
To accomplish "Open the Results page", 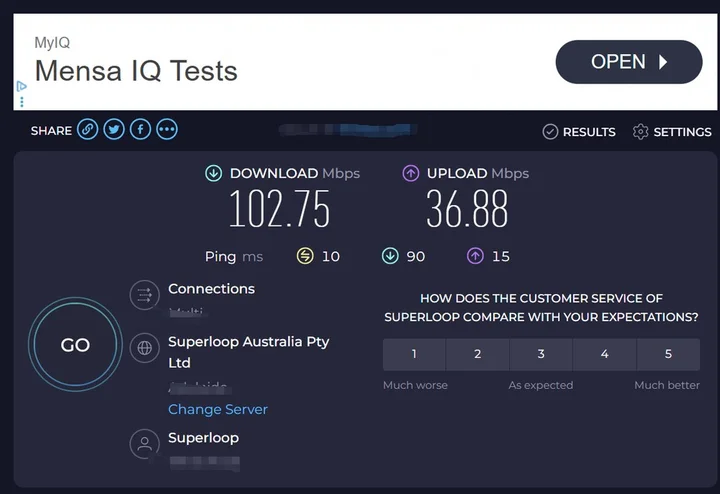I will coord(579,131).
